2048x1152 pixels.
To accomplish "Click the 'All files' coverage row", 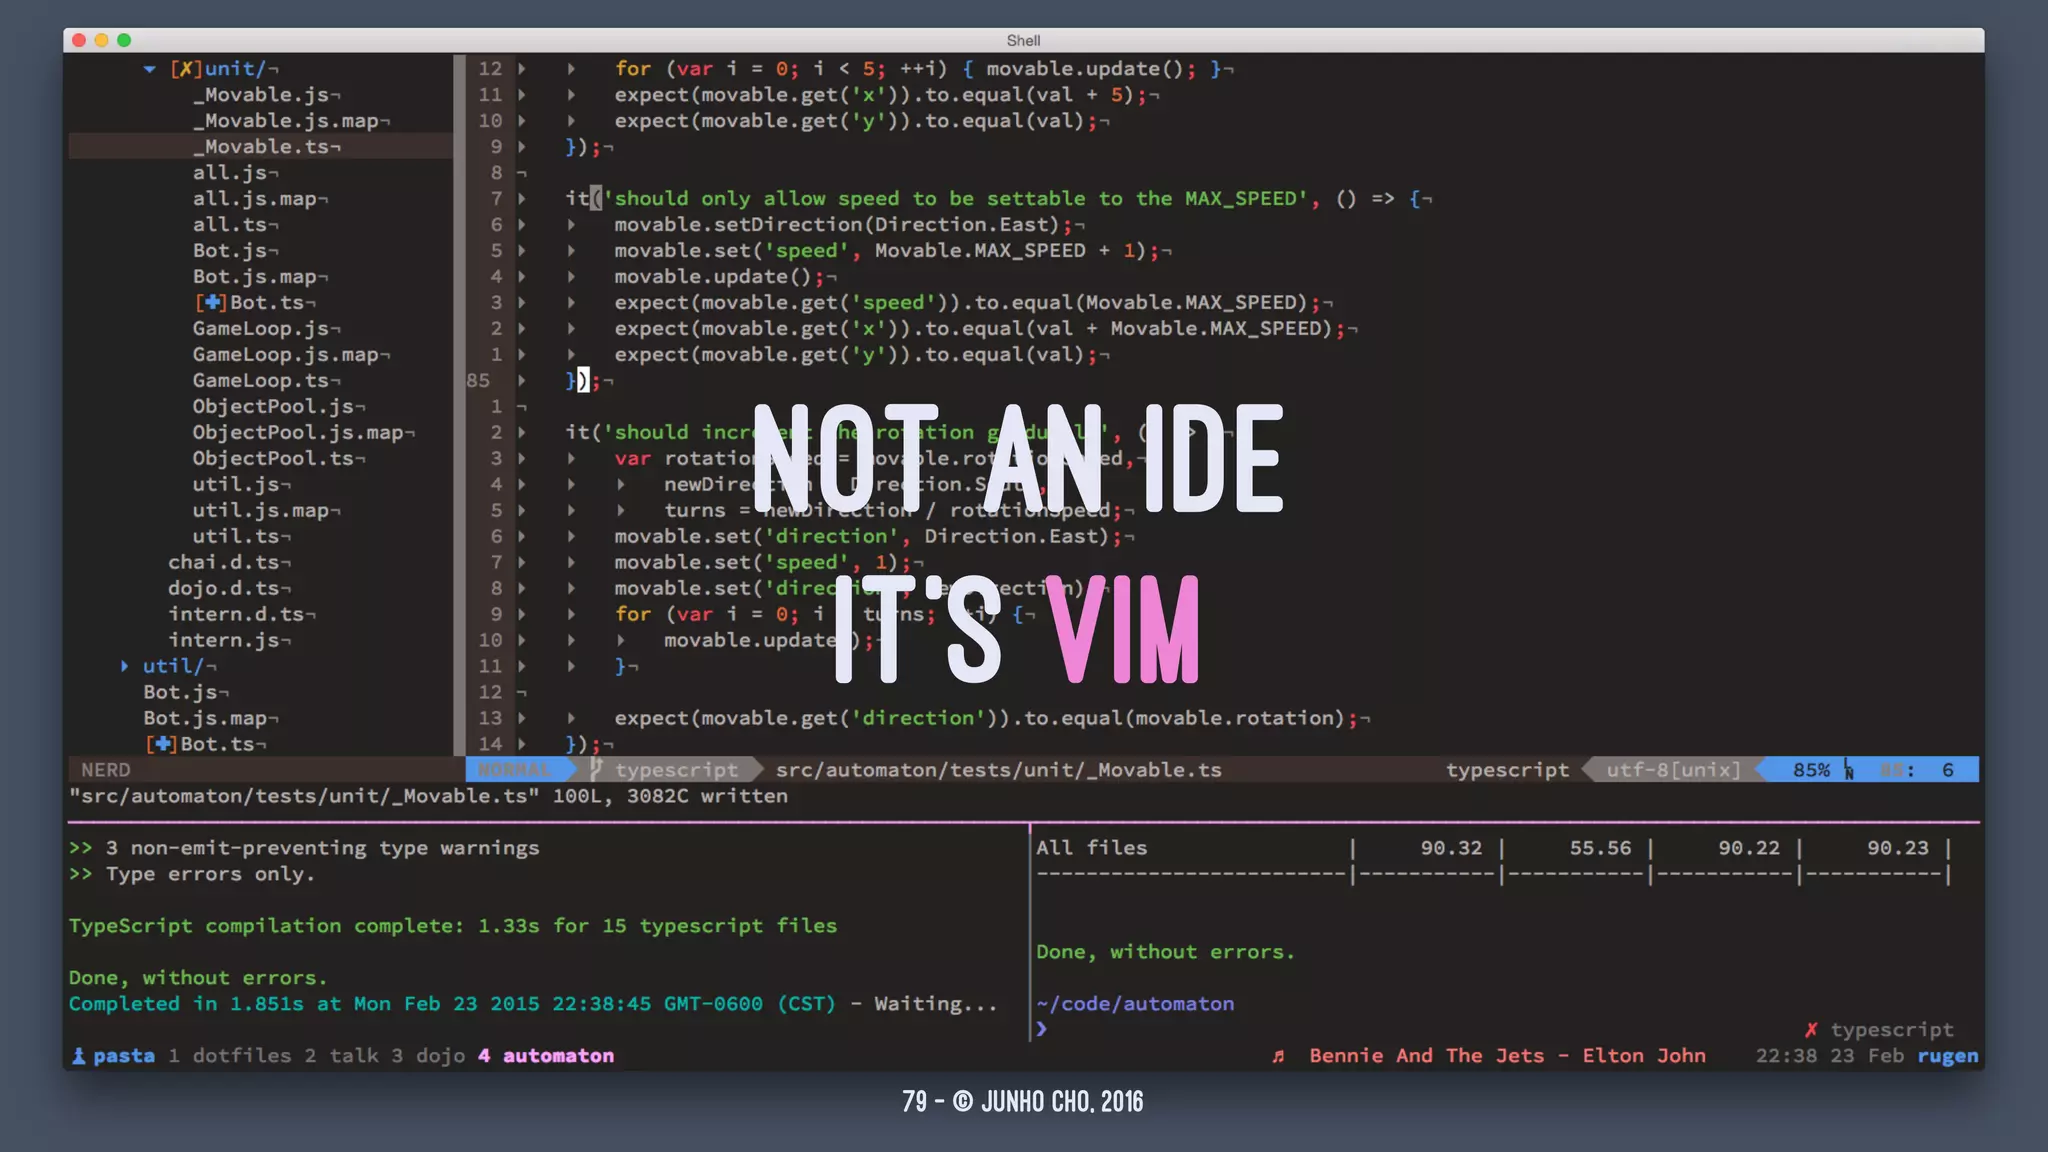I will [1493, 848].
